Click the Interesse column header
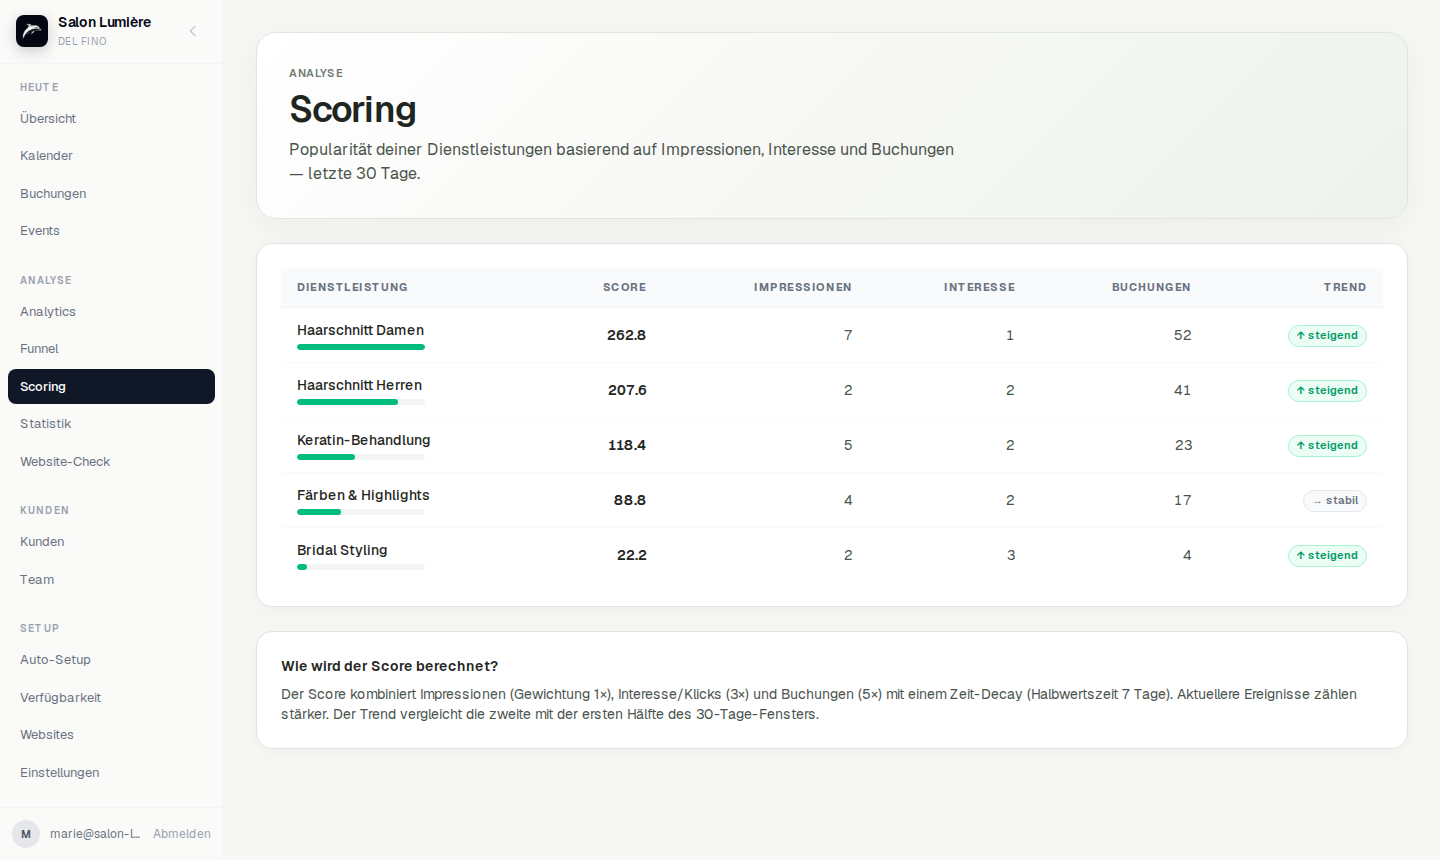The height and width of the screenshot is (860, 1440). 979,287
